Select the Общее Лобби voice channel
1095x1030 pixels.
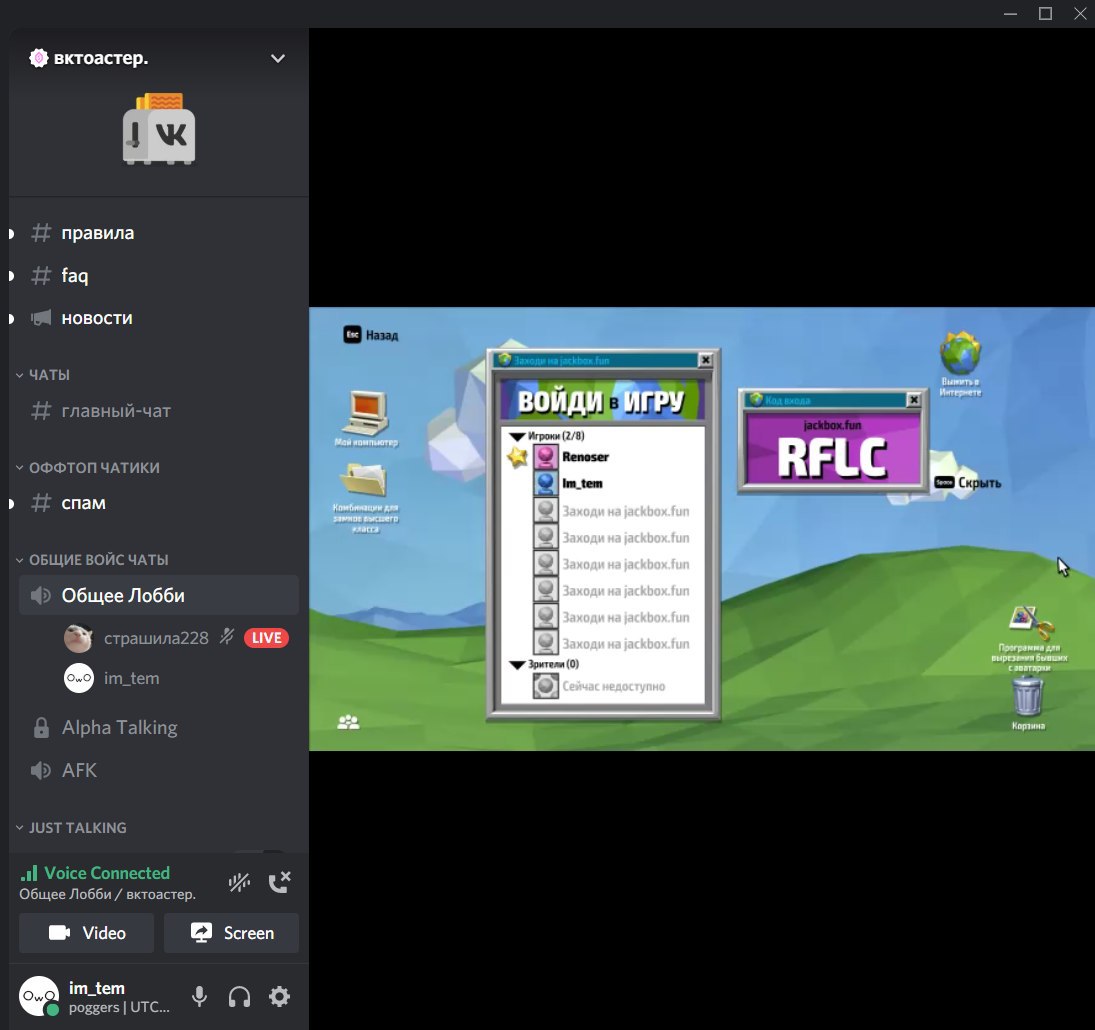[x=159, y=595]
